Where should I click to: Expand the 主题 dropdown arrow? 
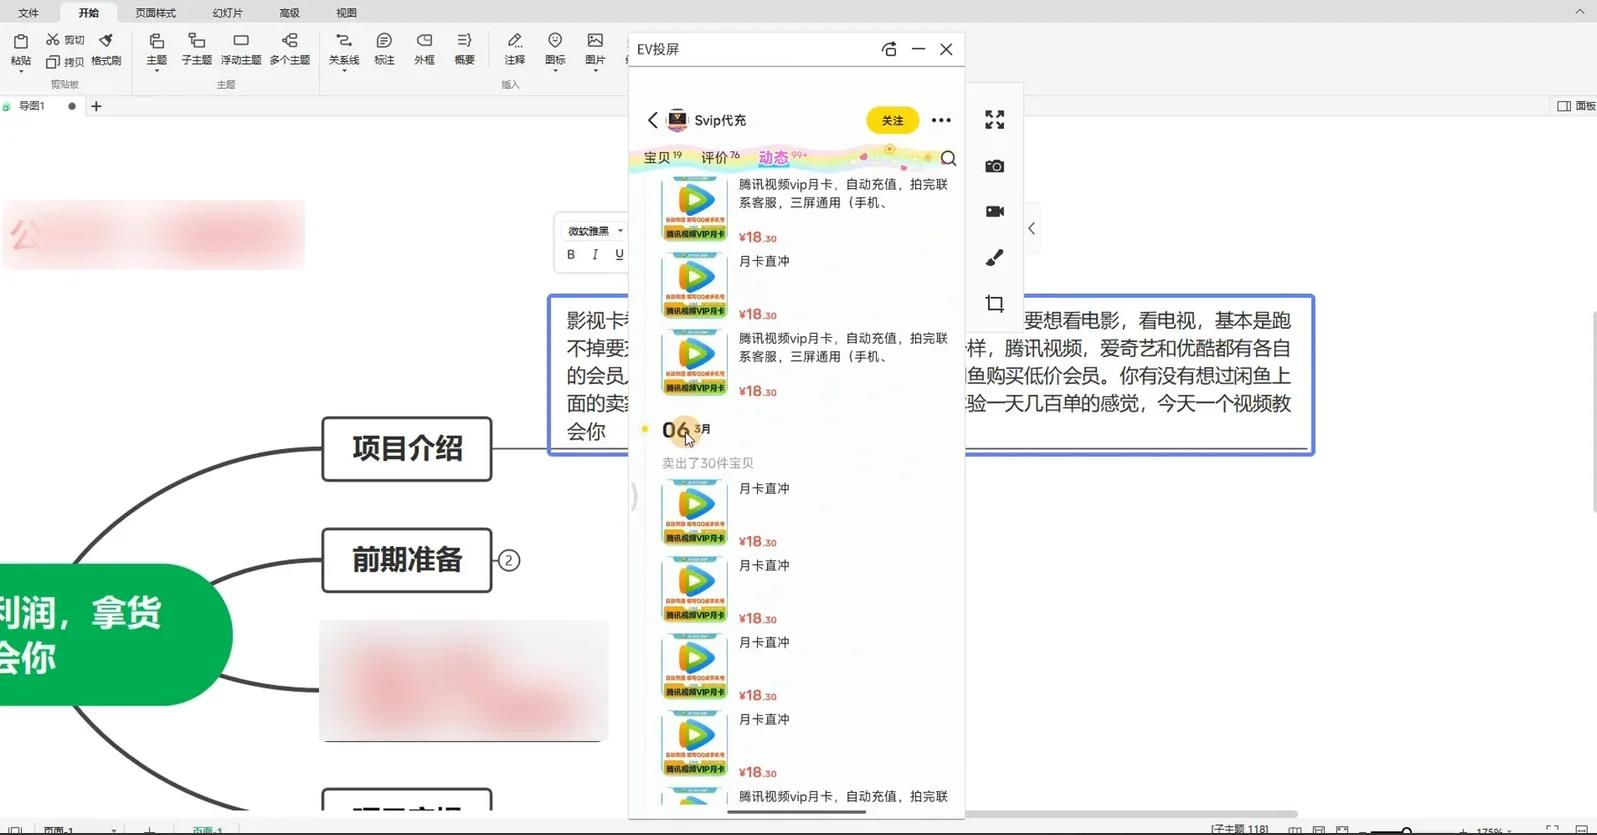tap(156, 72)
